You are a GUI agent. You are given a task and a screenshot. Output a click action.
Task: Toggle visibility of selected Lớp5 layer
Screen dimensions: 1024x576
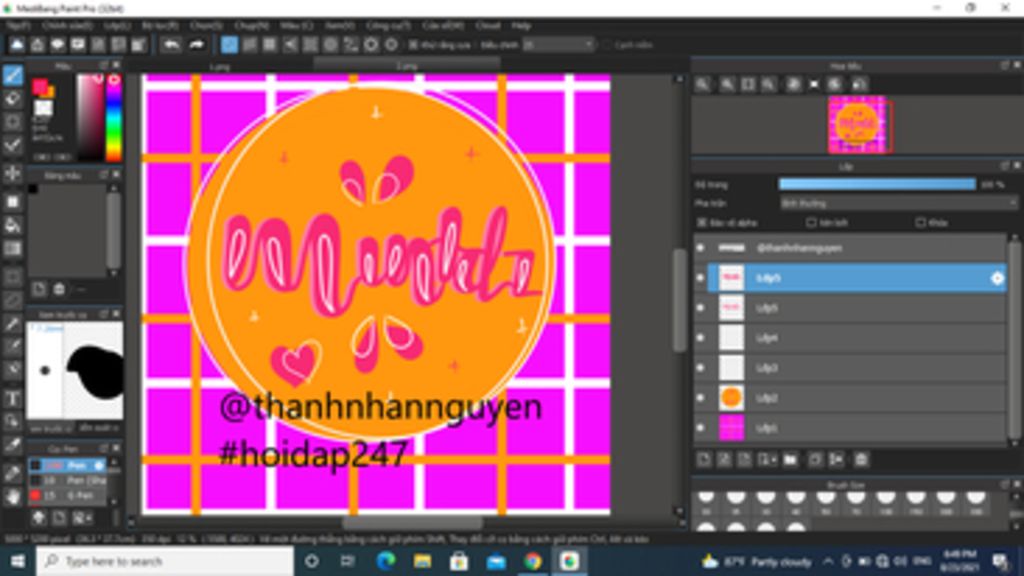(701, 278)
